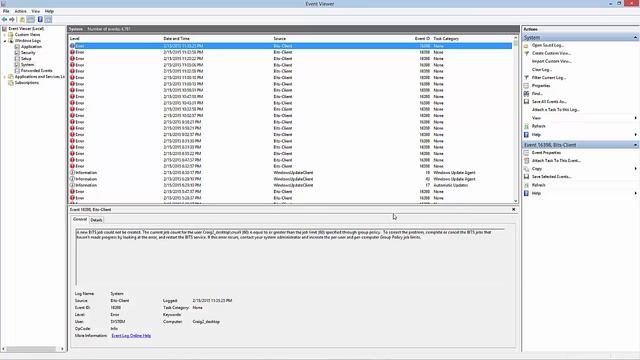Image resolution: width=640 pixels, height=360 pixels.
Task: Open Properties in System actions
Action: click(x=541, y=86)
